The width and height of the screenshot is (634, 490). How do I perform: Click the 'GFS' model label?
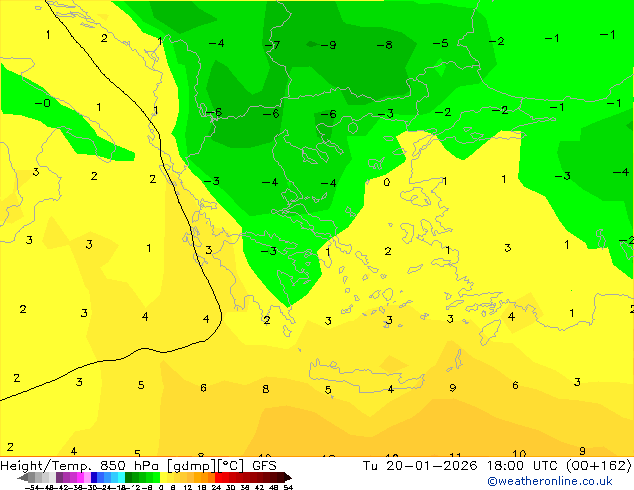(264, 465)
